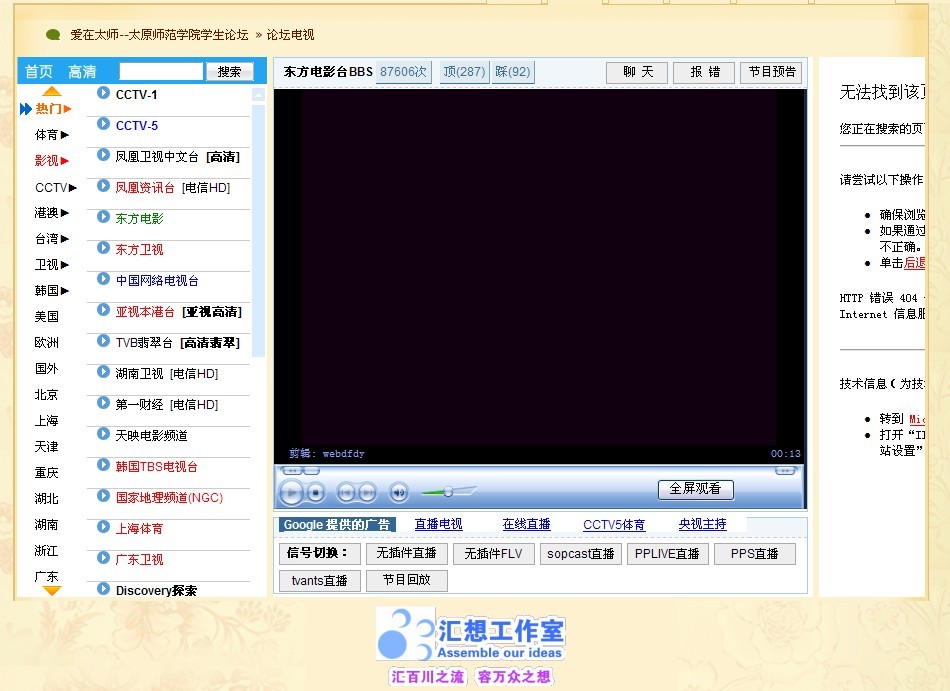Expand the 港澳 category
950x691 pixels.
[x=51, y=213]
